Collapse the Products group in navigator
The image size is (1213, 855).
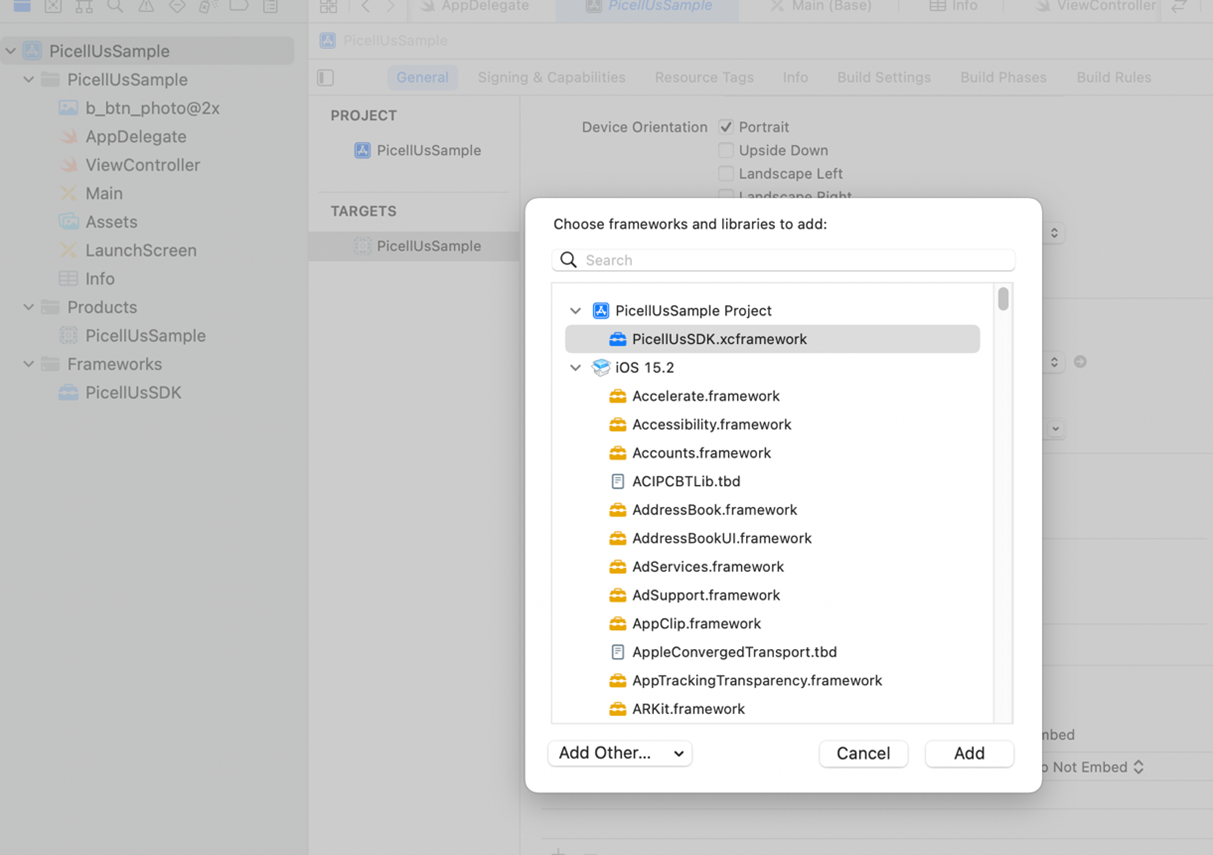coord(29,307)
